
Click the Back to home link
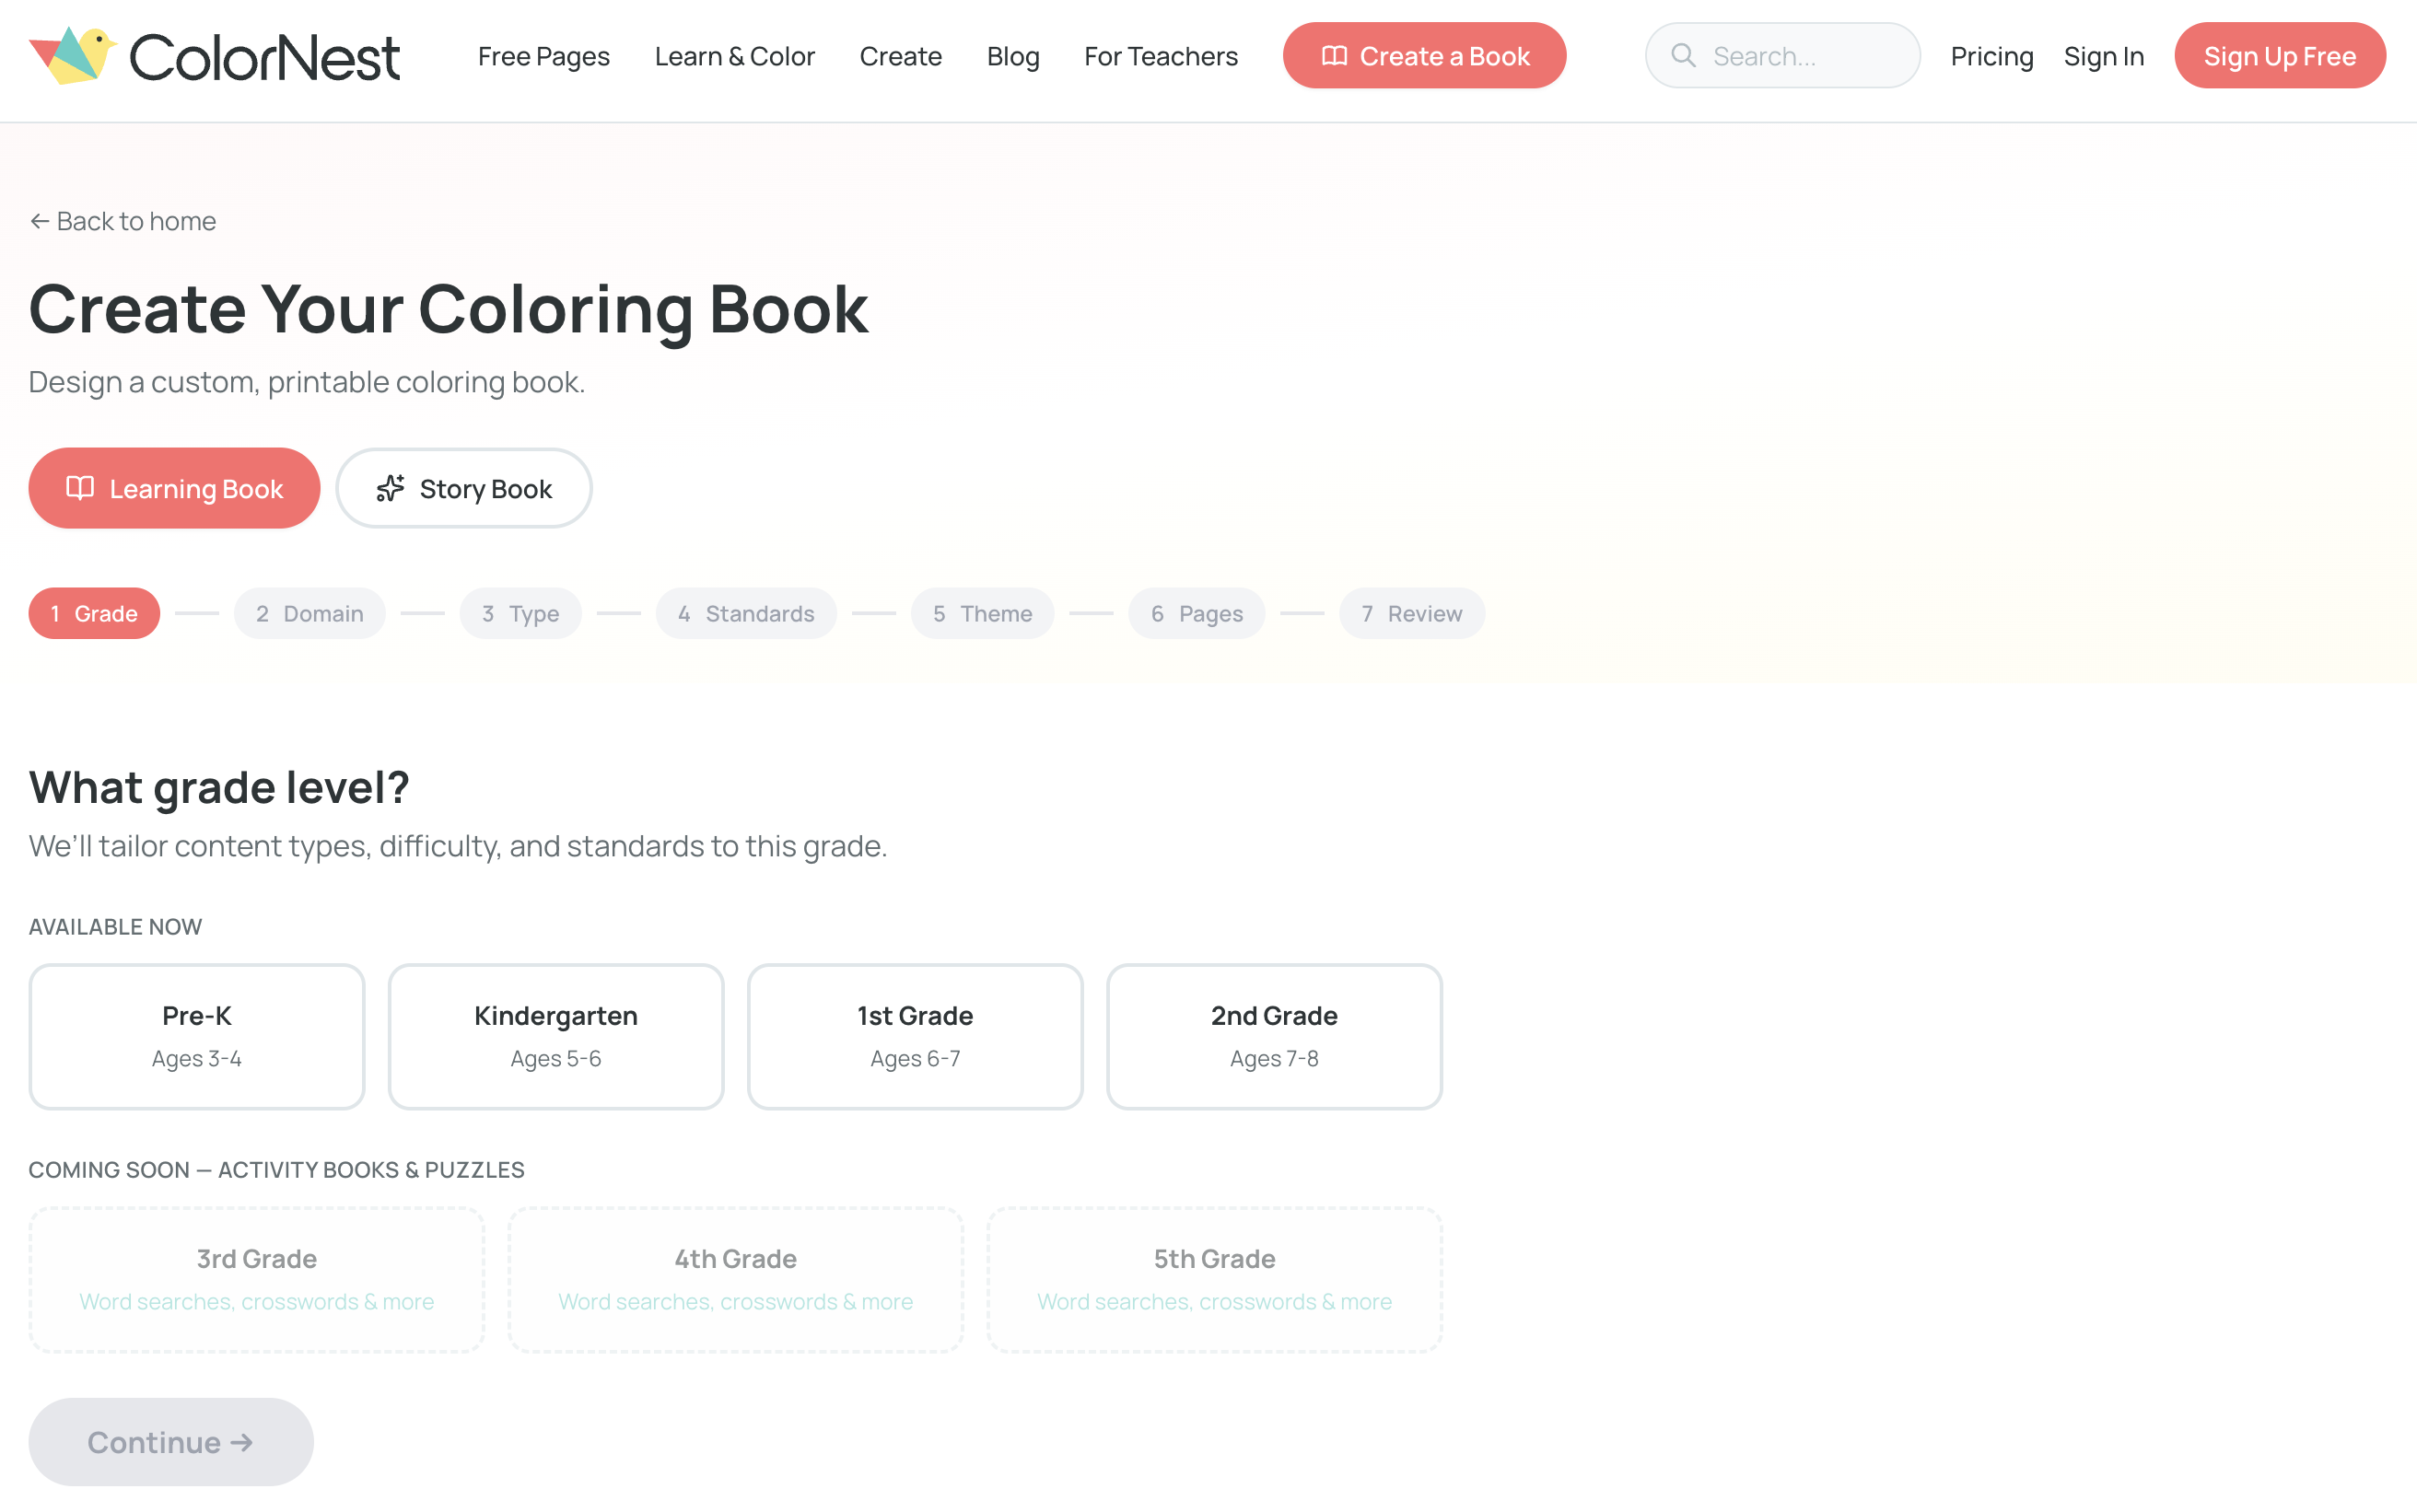click(136, 220)
